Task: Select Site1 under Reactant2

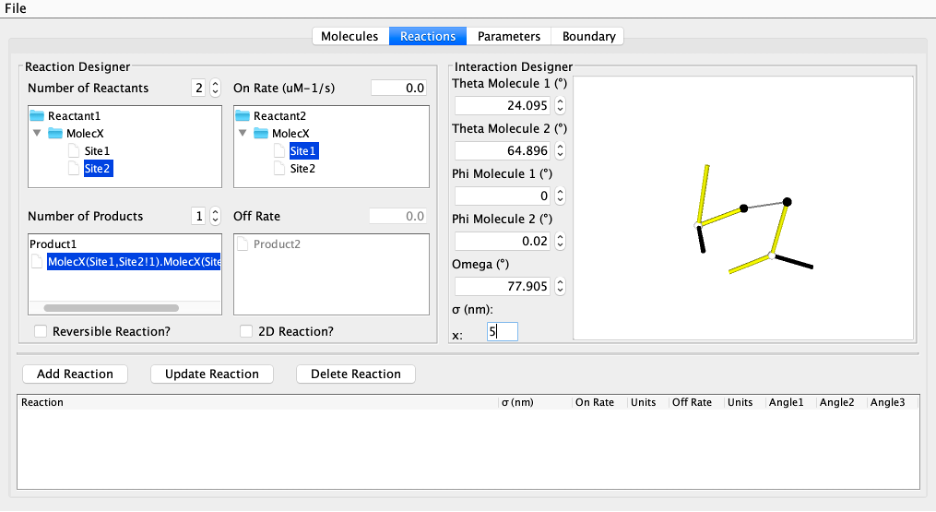Action: click(x=303, y=151)
